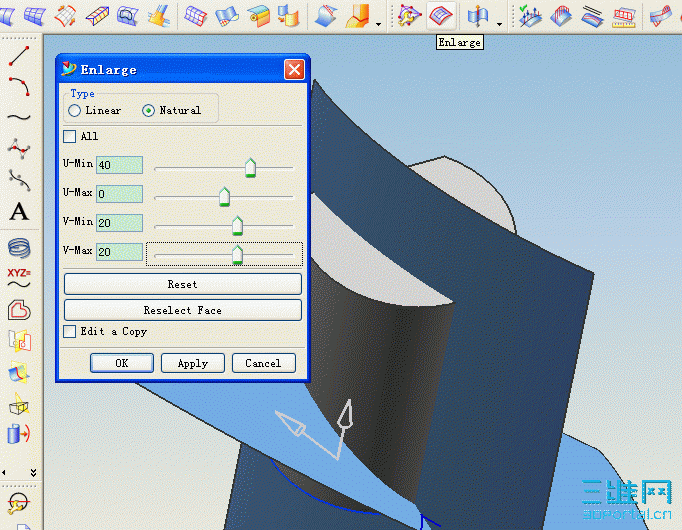Viewport: 682px width, 530px height.
Task: Select the blue grid Through Curves surface icon
Action: 35,16
